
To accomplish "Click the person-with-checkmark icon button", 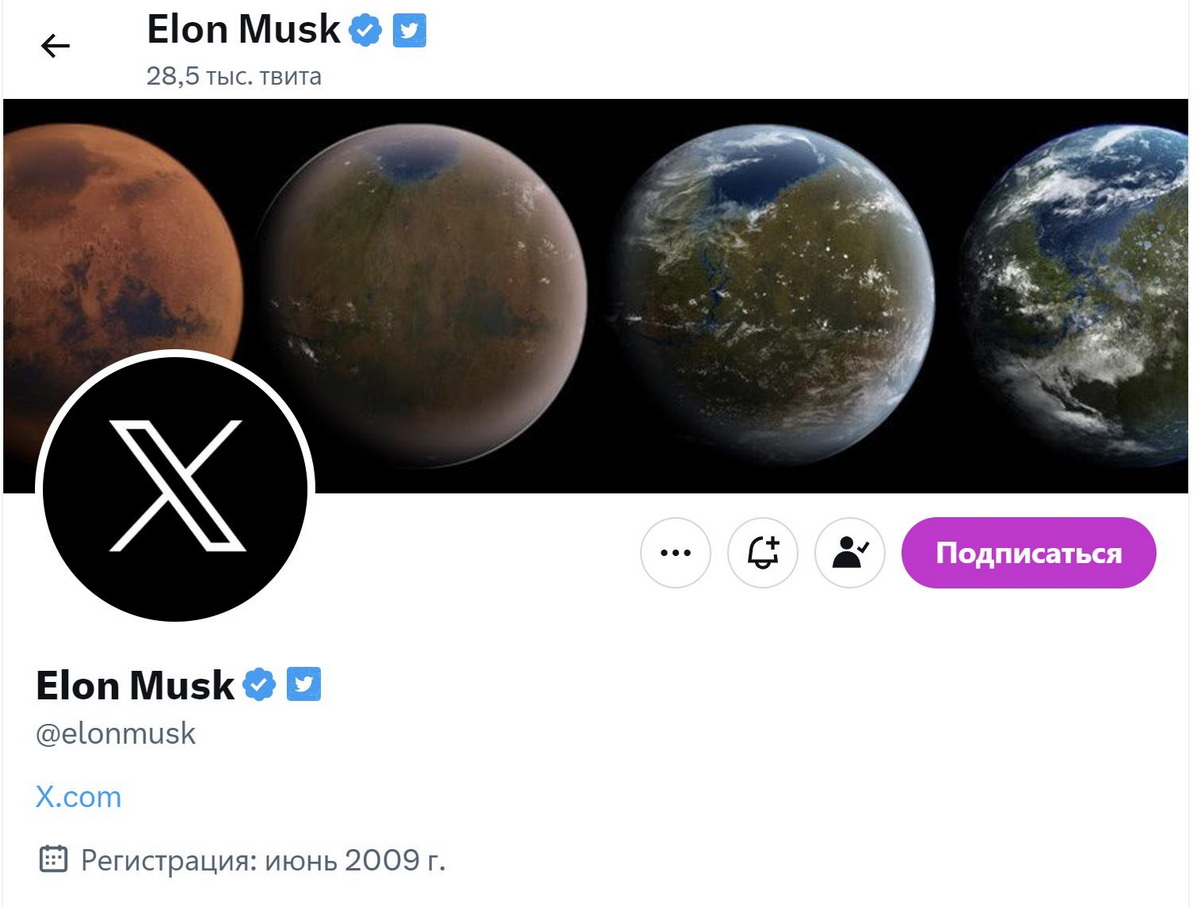I will tap(850, 552).
